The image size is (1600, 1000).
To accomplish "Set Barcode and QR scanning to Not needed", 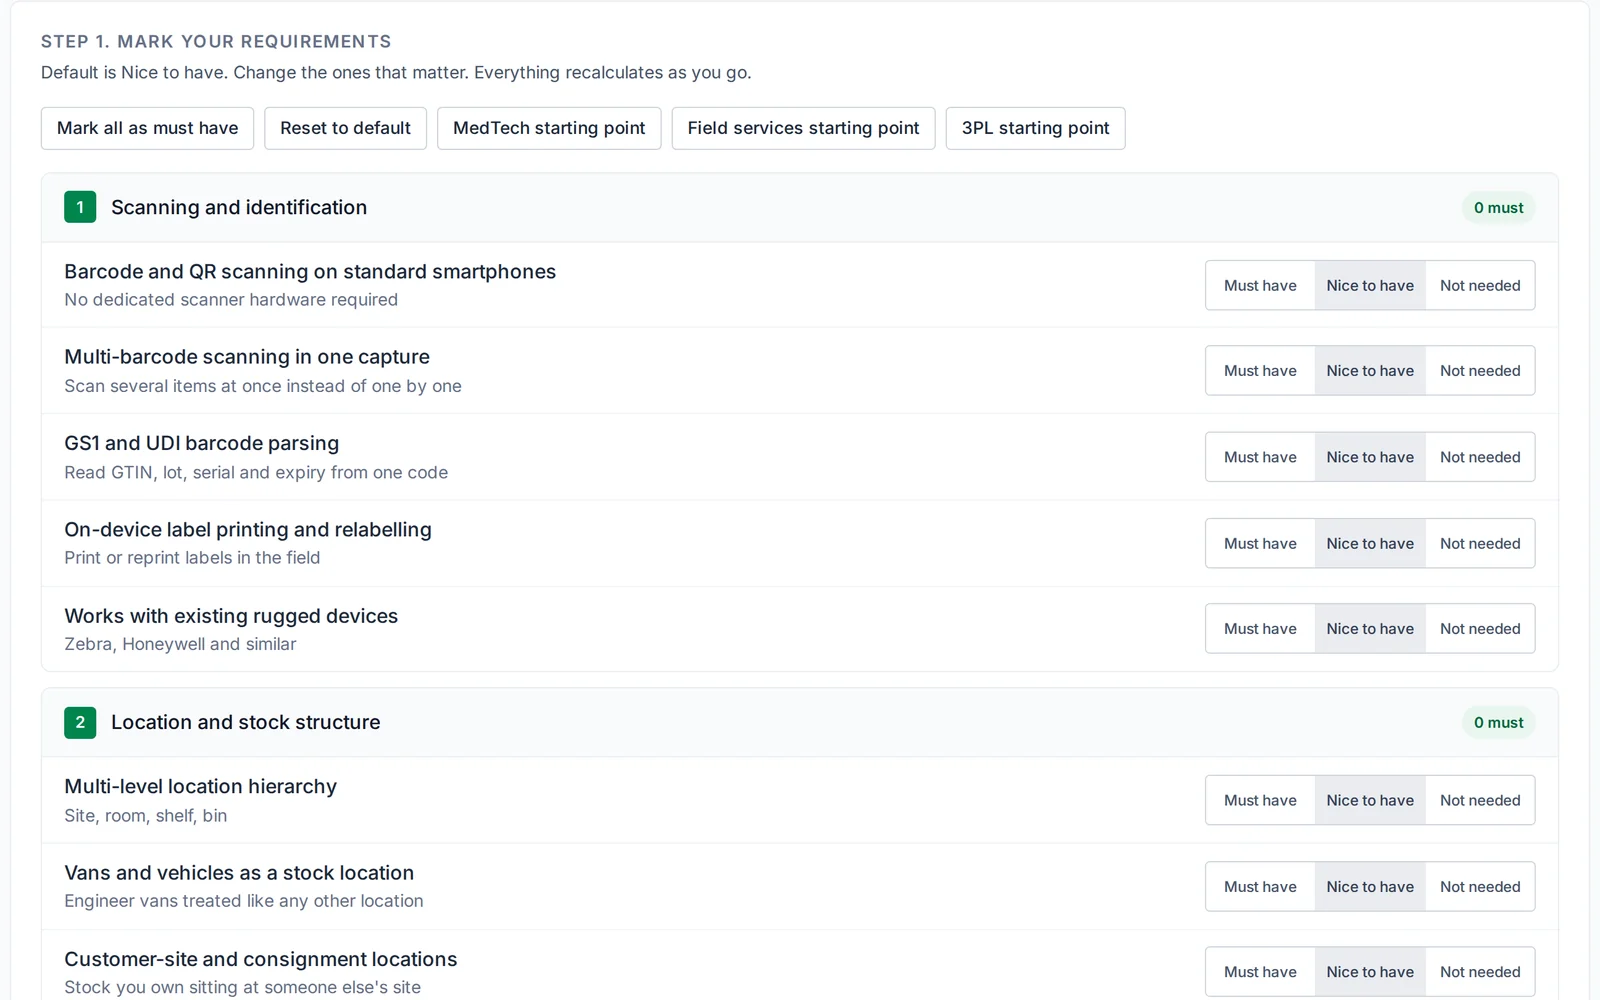I will click(1480, 285).
